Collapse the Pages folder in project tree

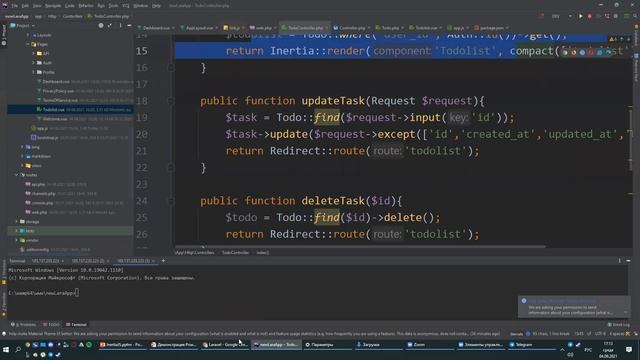[x=28, y=44]
